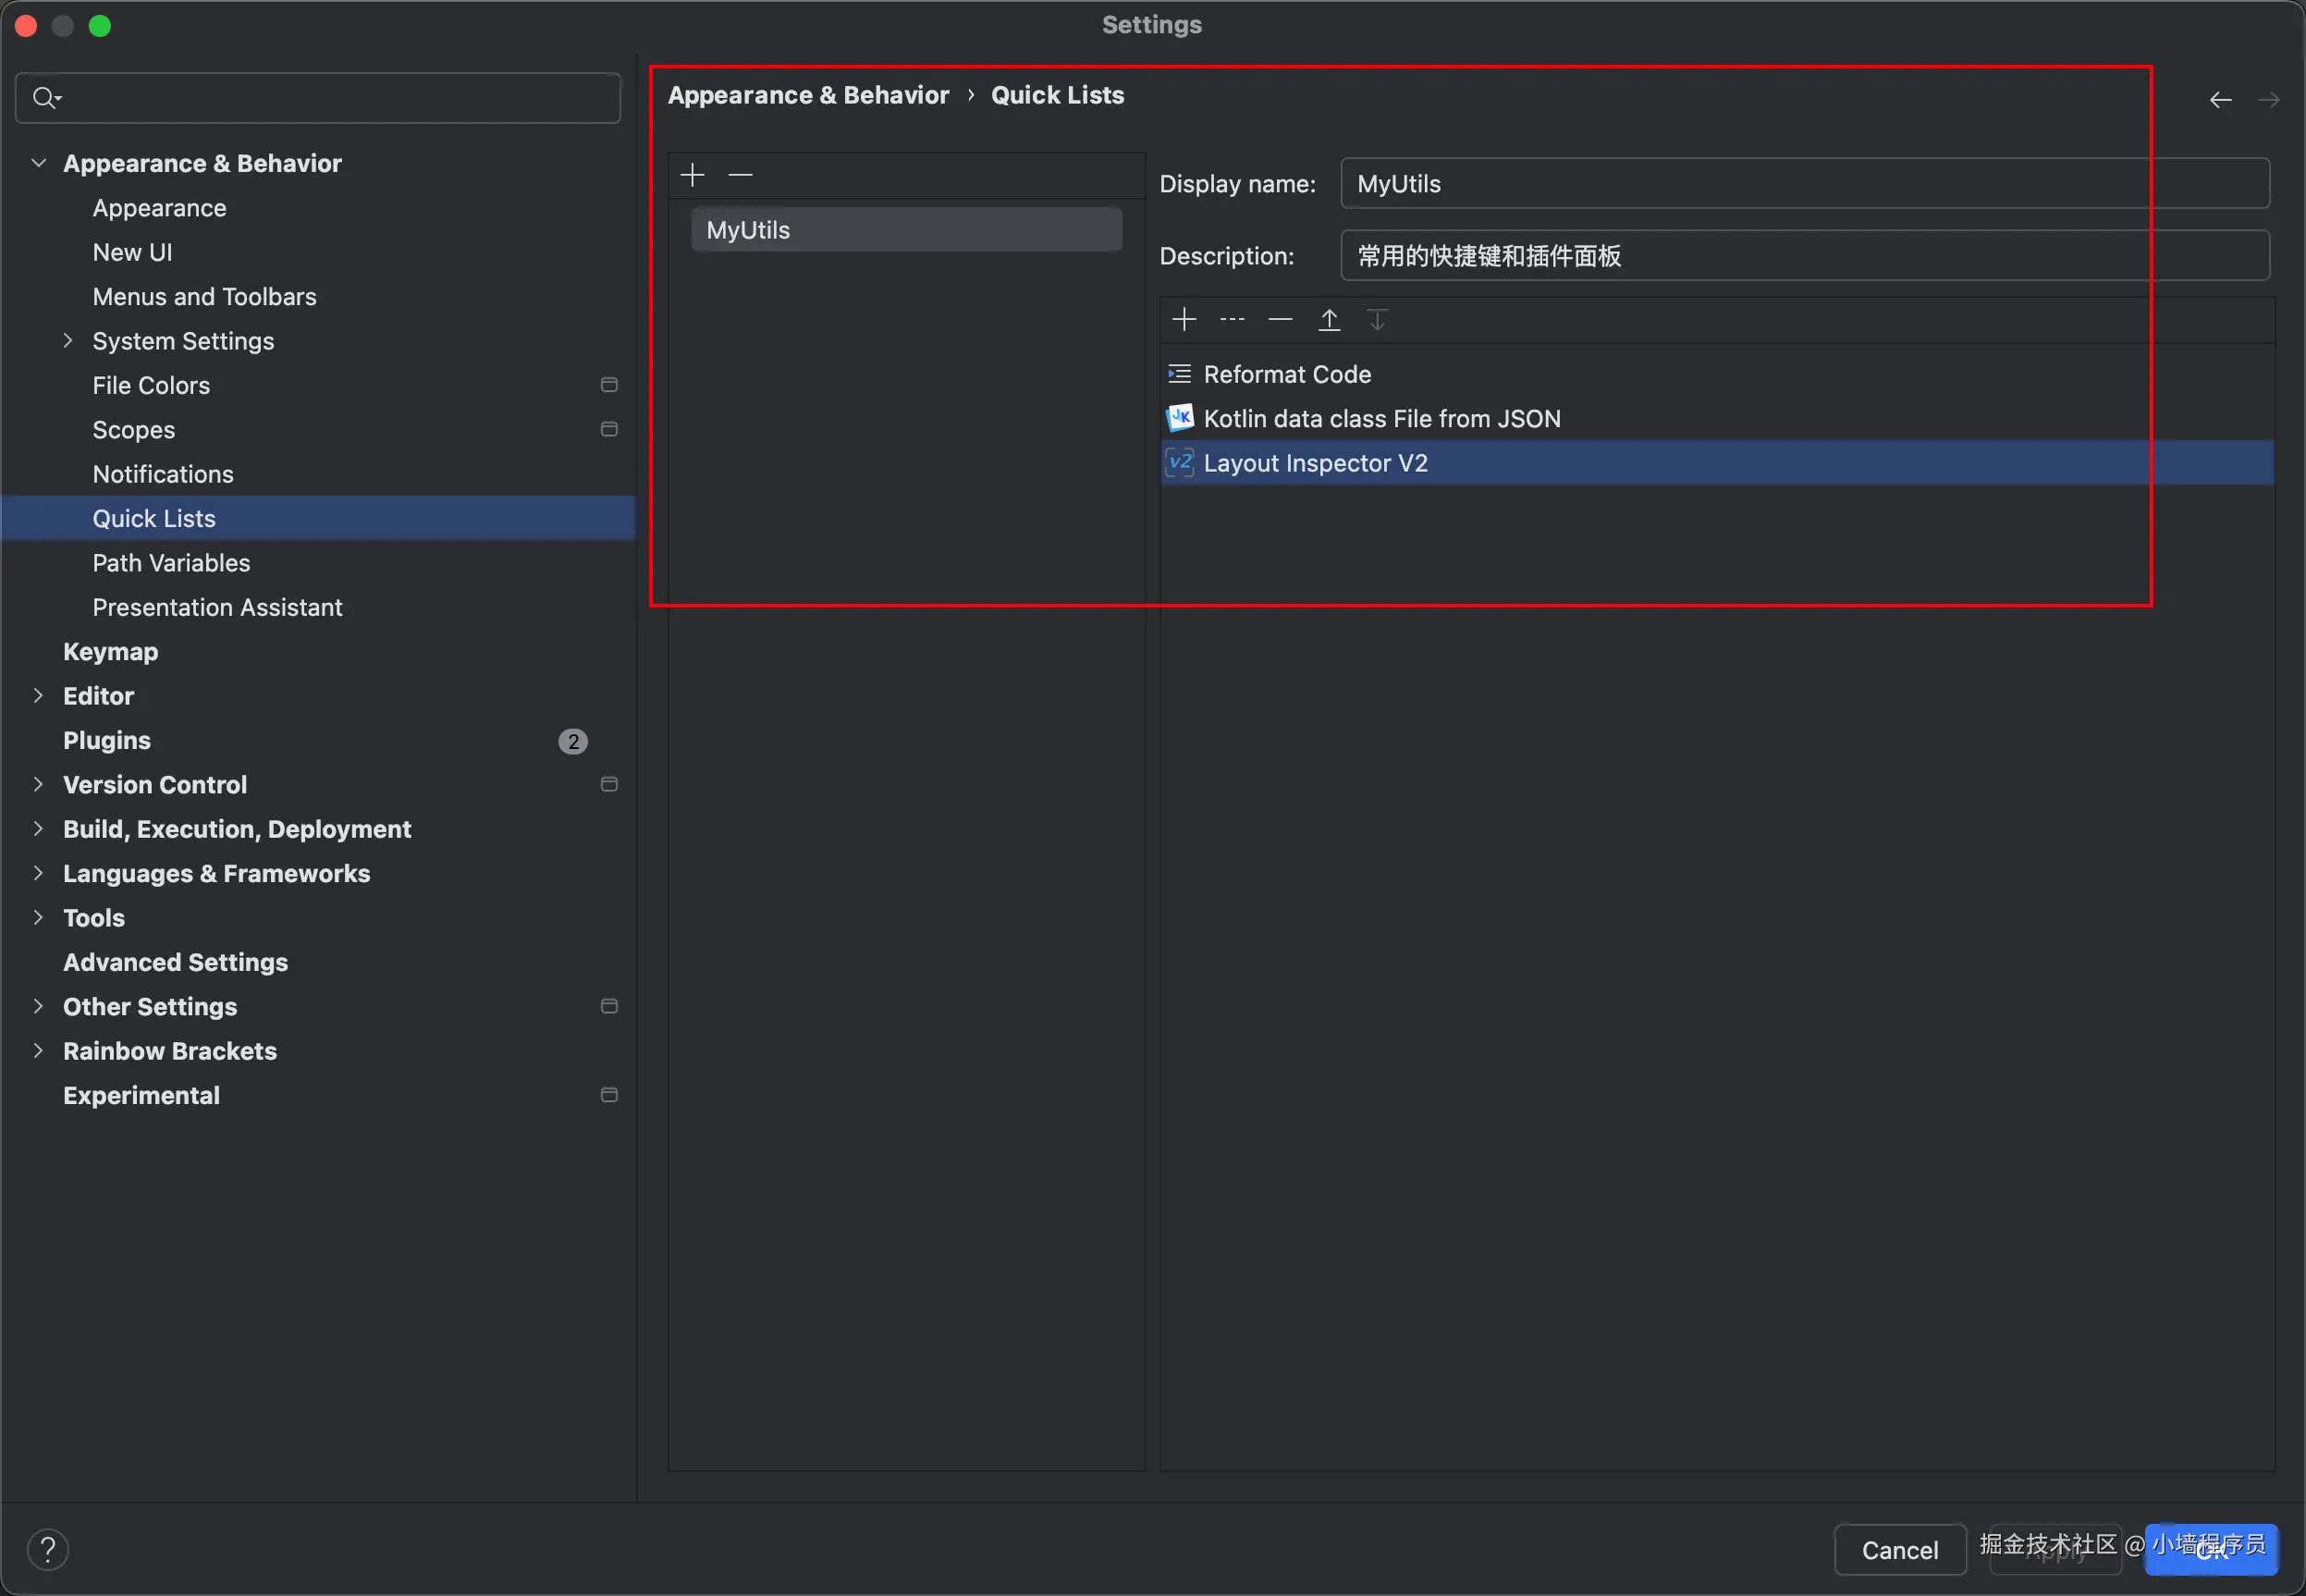Expand System Settings tree node
The height and width of the screenshot is (1596, 2306).
[68, 340]
